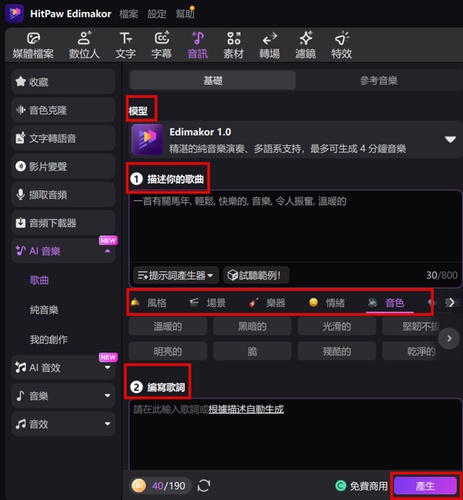Image resolution: width=463 pixels, height=500 pixels.
Task: Click the 免費商用 free commercial badge
Action: coord(361,486)
